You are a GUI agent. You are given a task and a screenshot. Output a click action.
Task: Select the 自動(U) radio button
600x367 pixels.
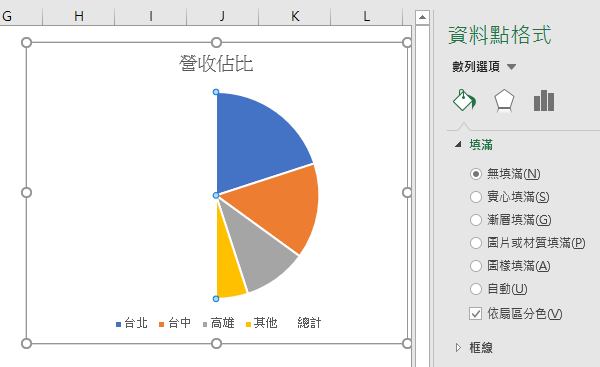click(x=476, y=289)
